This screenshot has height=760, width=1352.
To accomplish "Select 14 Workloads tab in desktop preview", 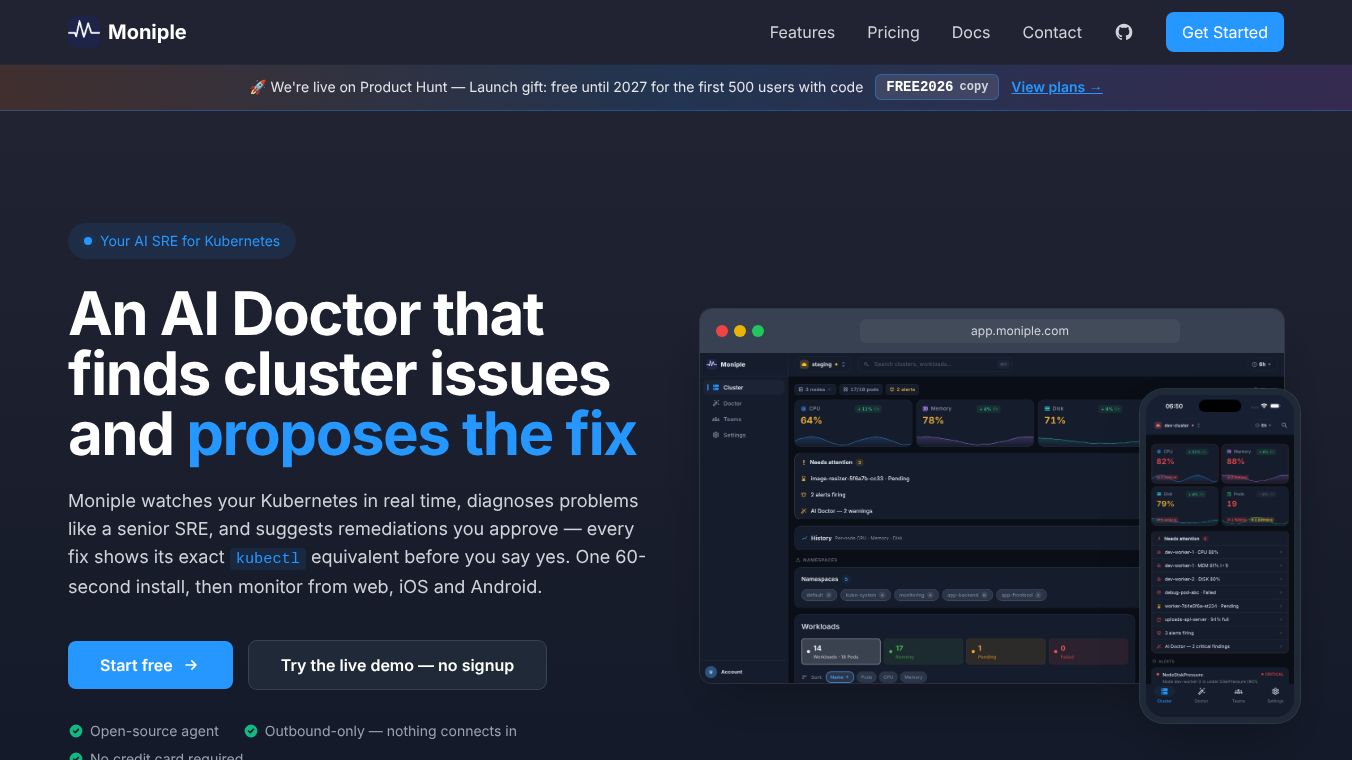I will [x=841, y=652].
